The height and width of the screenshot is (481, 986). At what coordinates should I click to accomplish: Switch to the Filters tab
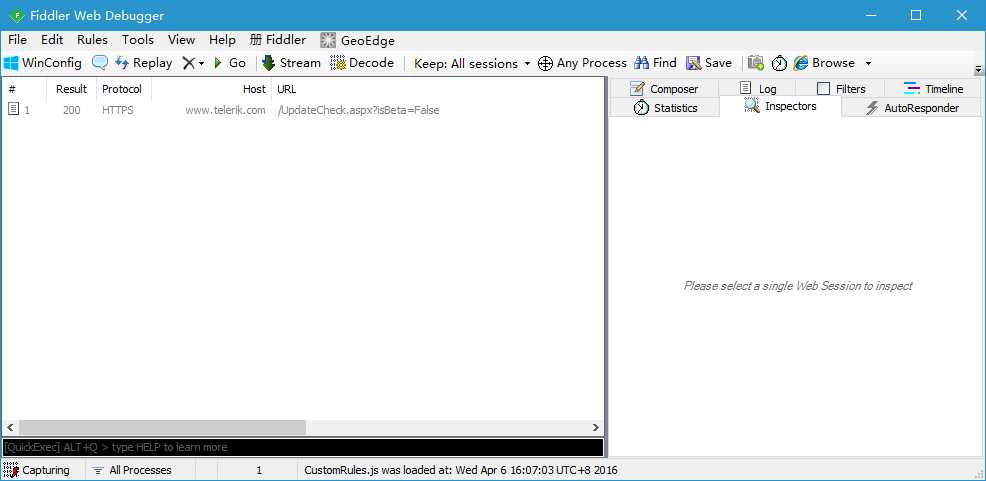point(841,89)
